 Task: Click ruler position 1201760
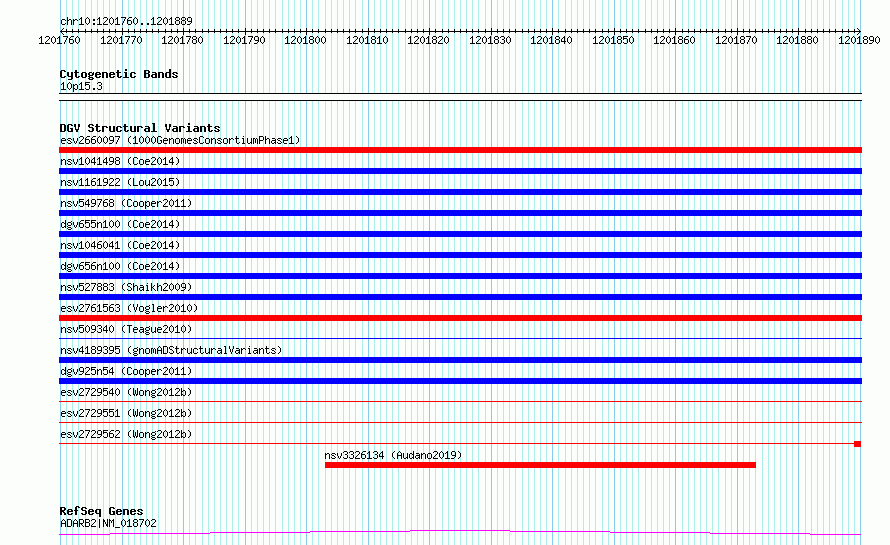(60, 40)
